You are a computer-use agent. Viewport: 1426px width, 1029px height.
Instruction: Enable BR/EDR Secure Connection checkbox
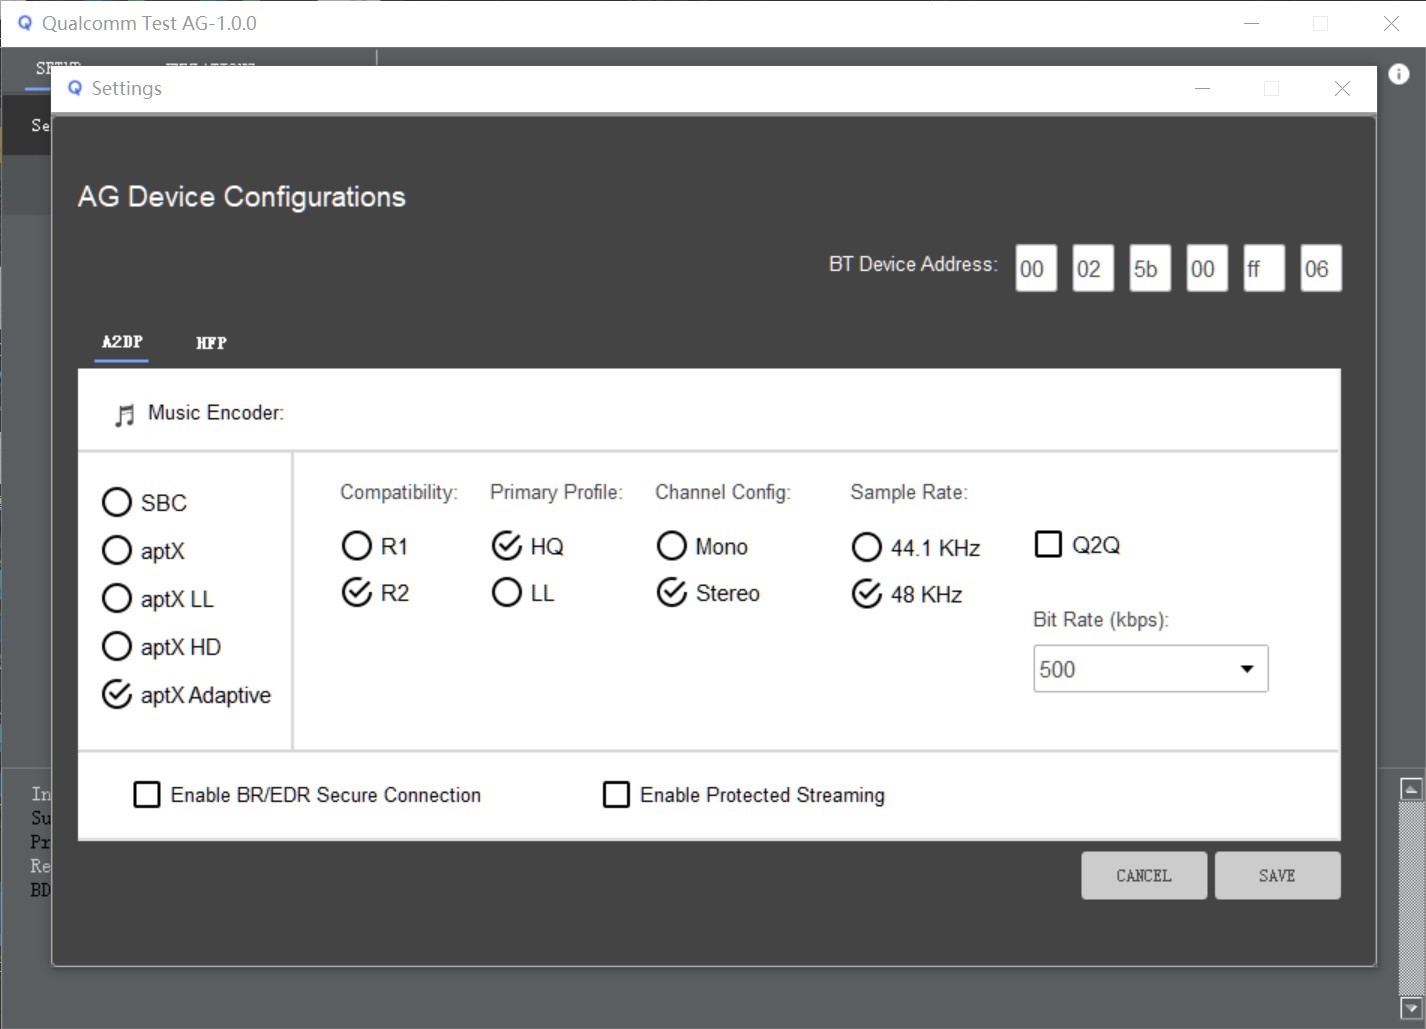point(147,795)
